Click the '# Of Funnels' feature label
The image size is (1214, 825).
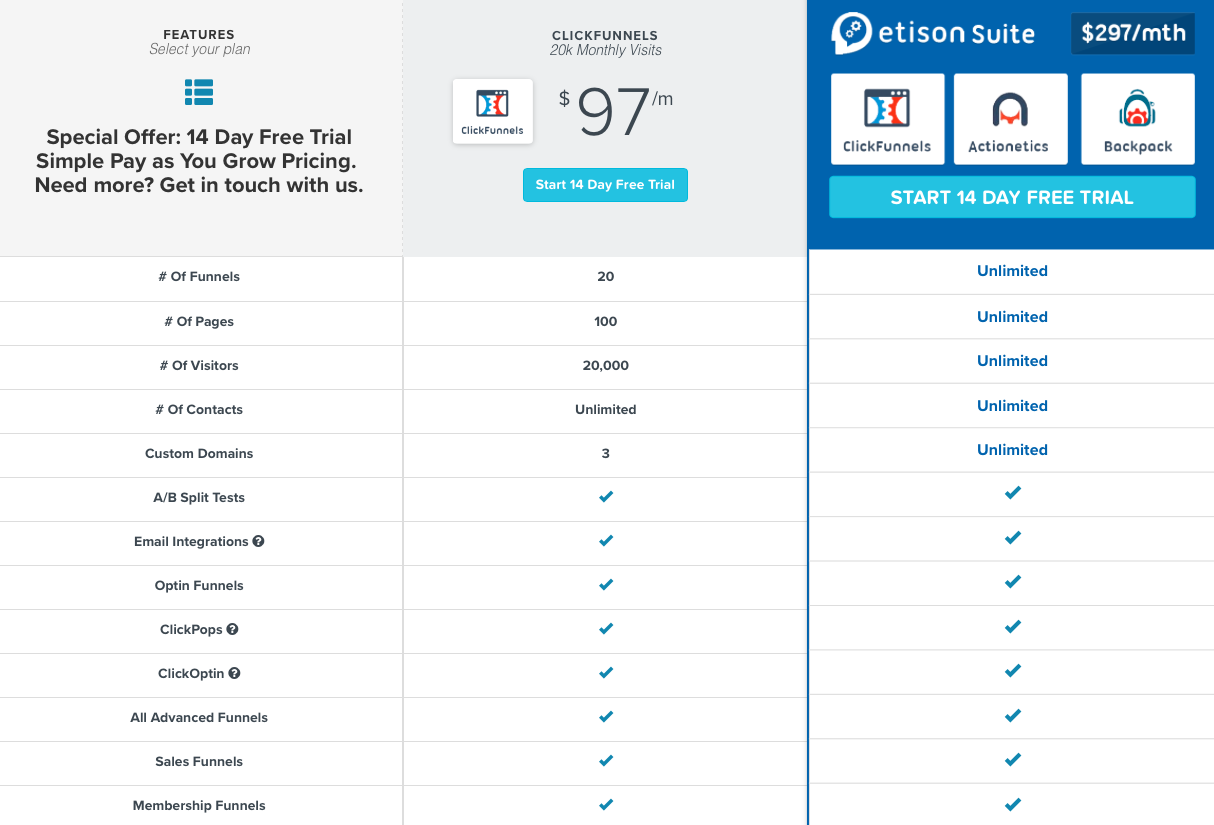(199, 277)
